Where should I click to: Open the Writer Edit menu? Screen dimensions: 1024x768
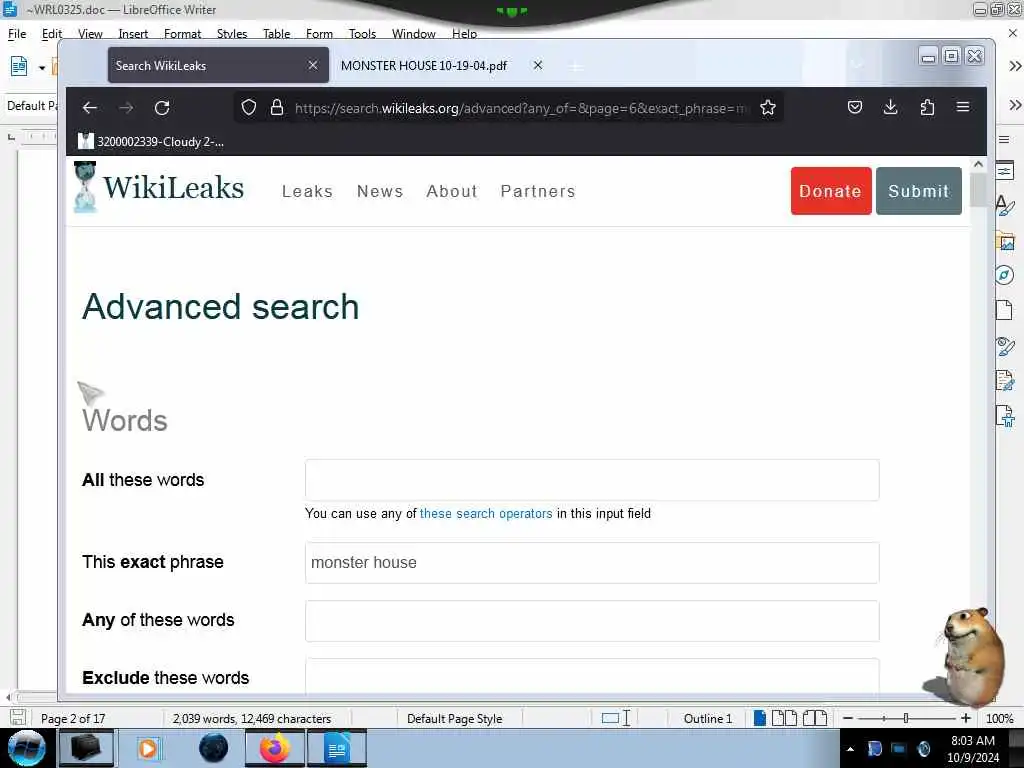[52, 34]
